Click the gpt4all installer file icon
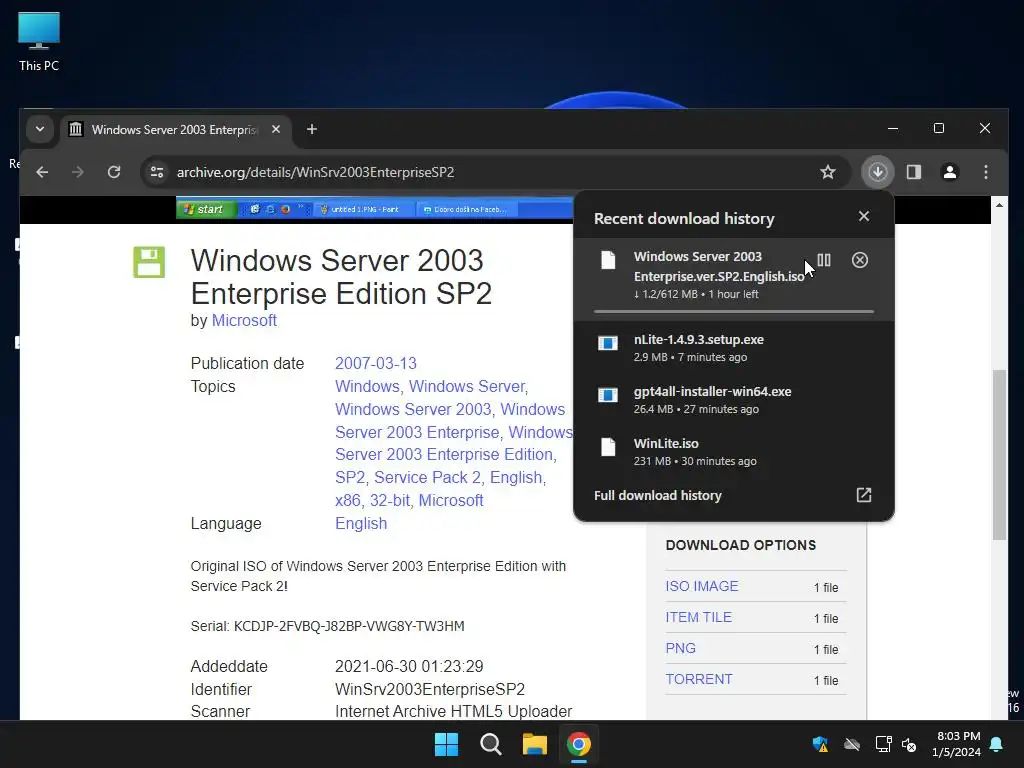 coord(608,395)
